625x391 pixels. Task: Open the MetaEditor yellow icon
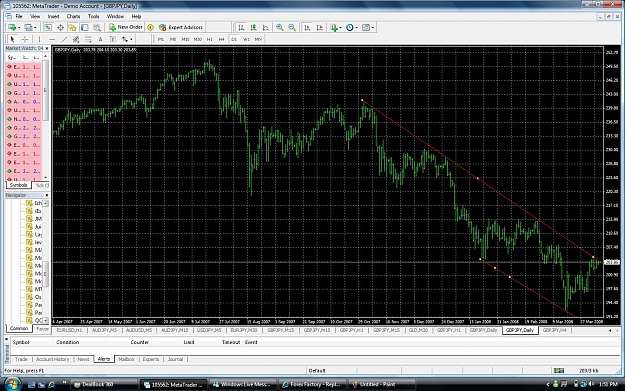[x=151, y=28]
